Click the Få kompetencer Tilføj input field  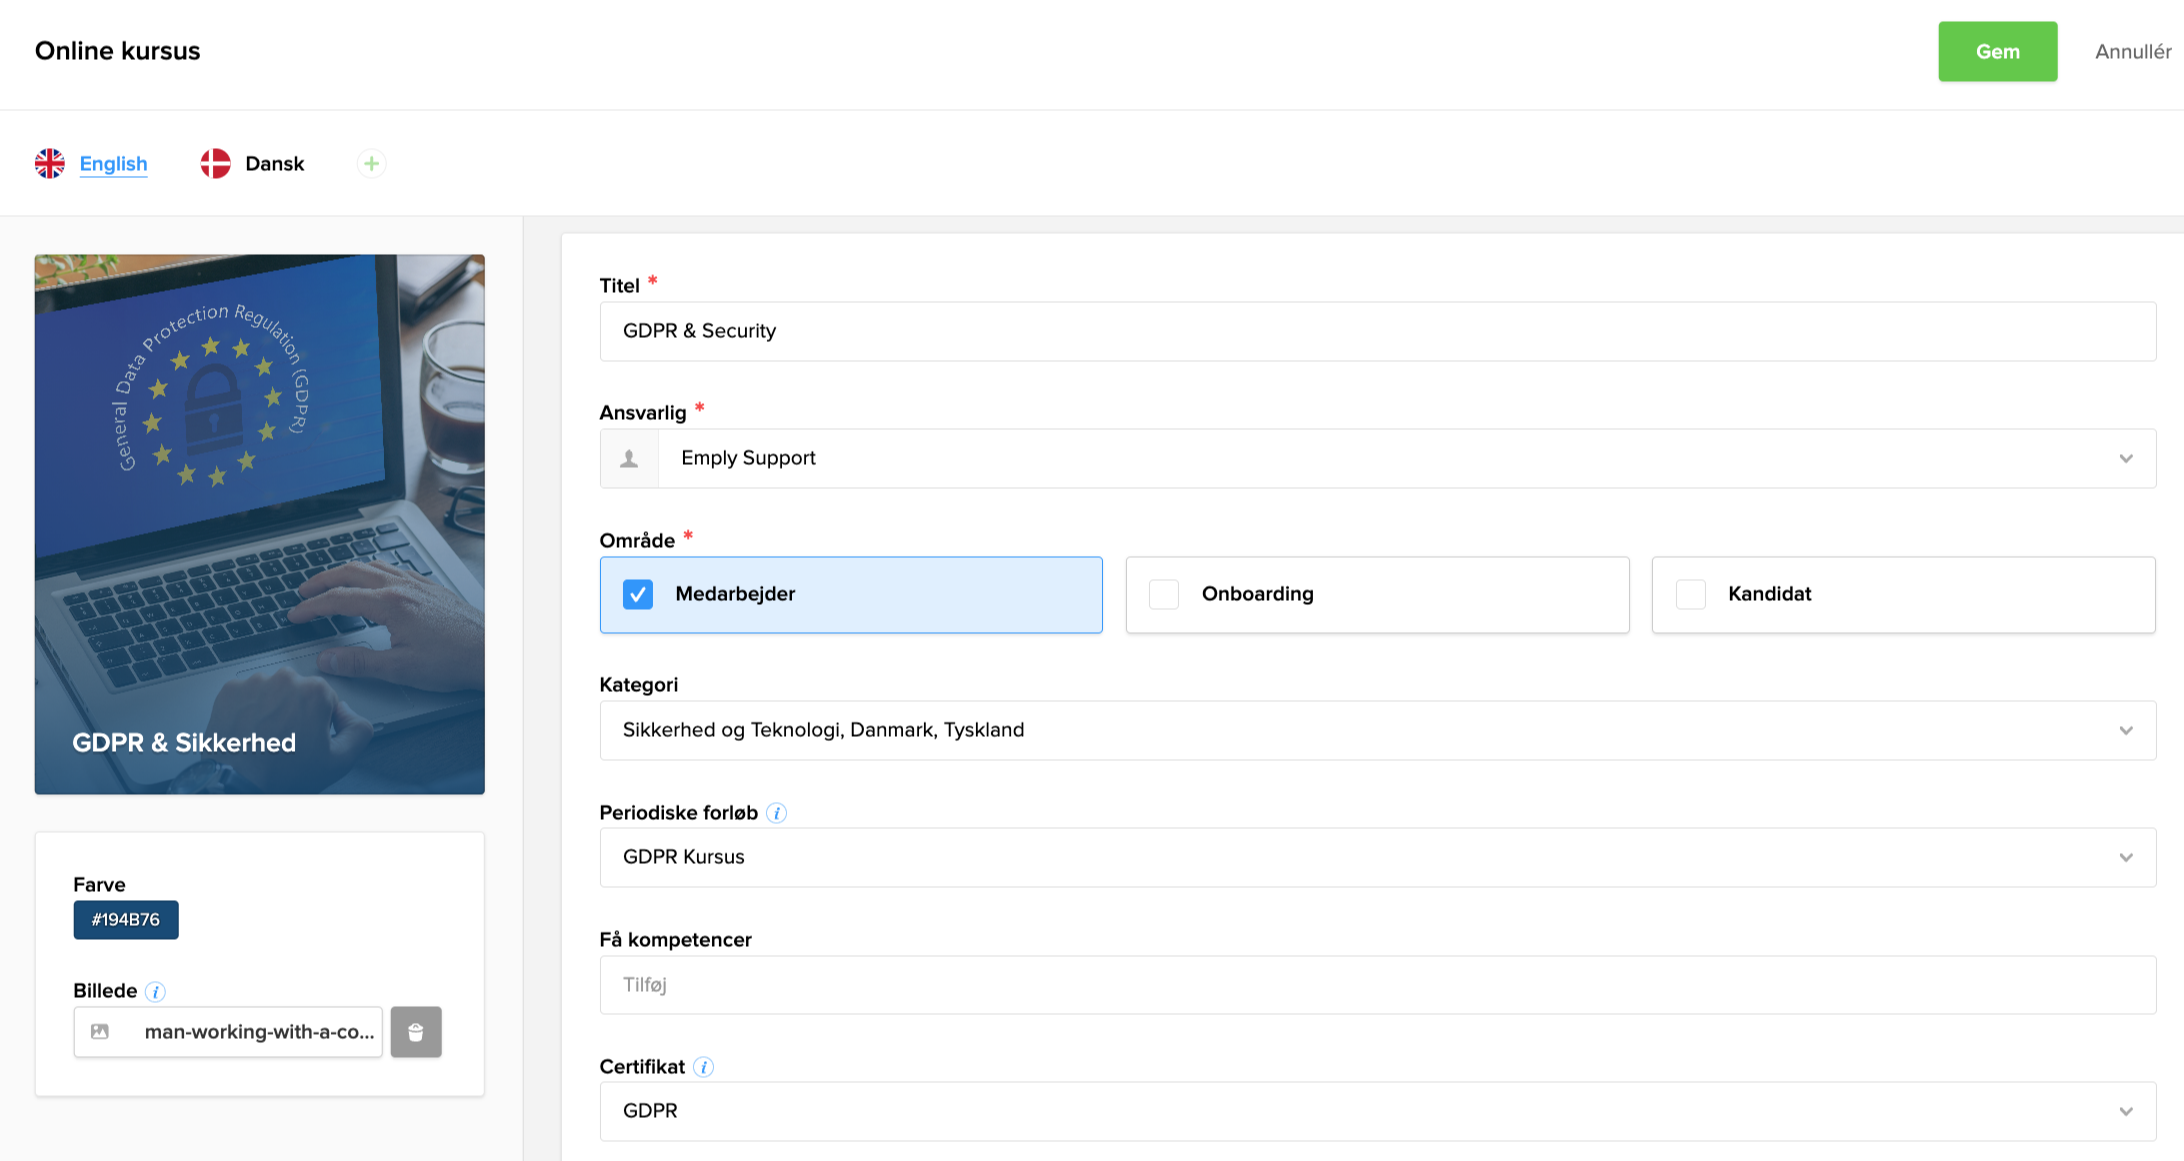click(x=1377, y=985)
